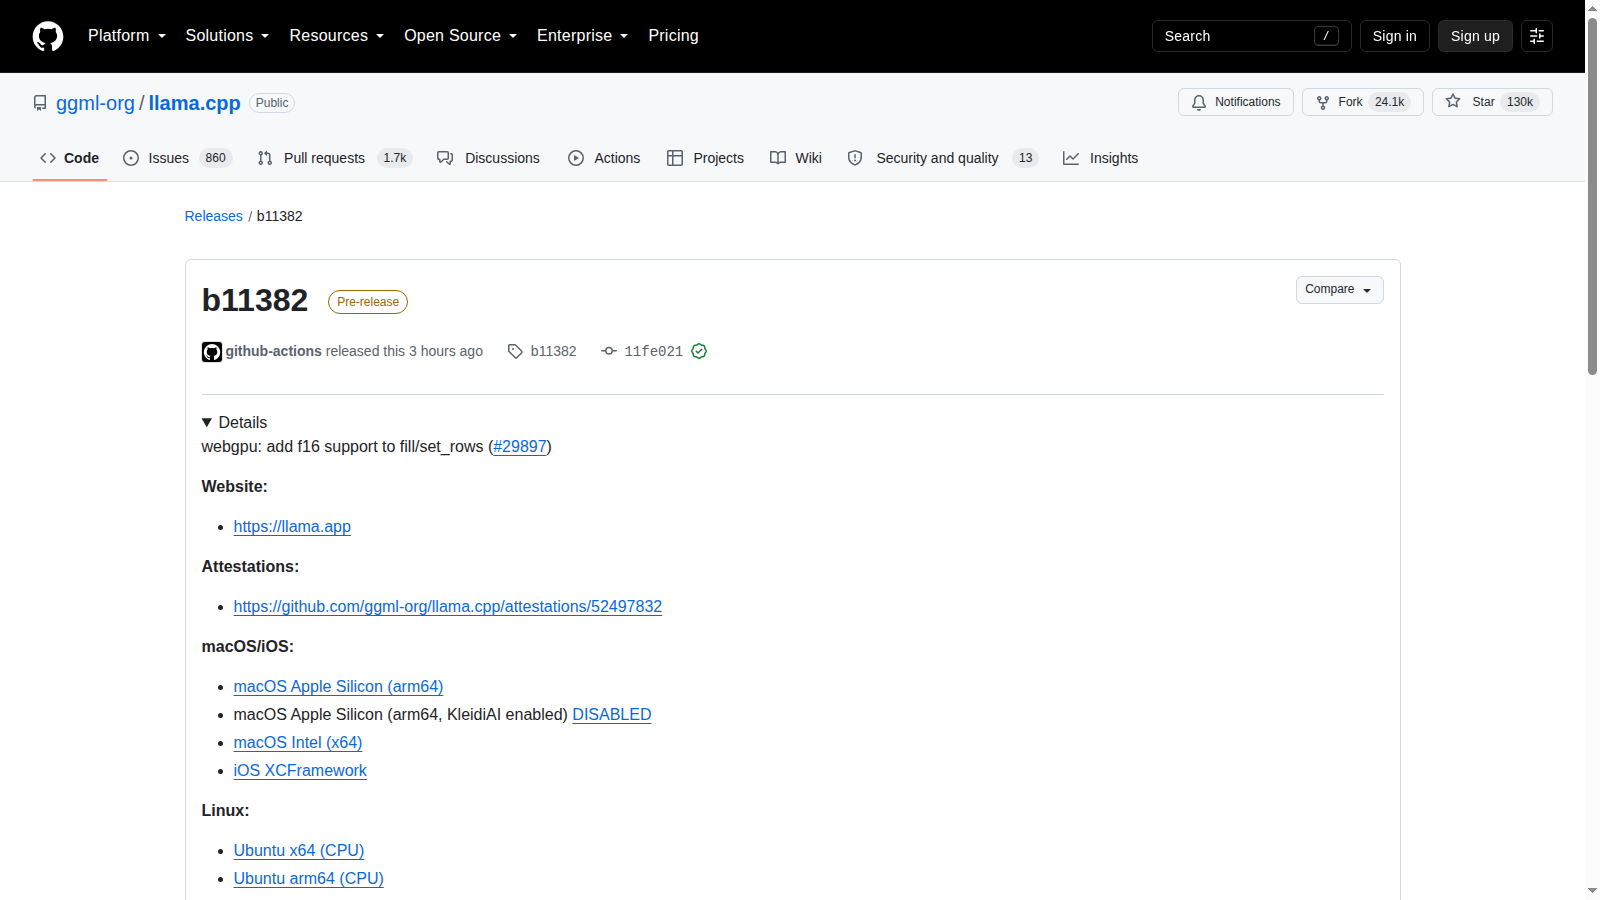Click the Notifications button
The image size is (1600, 900).
(1236, 102)
